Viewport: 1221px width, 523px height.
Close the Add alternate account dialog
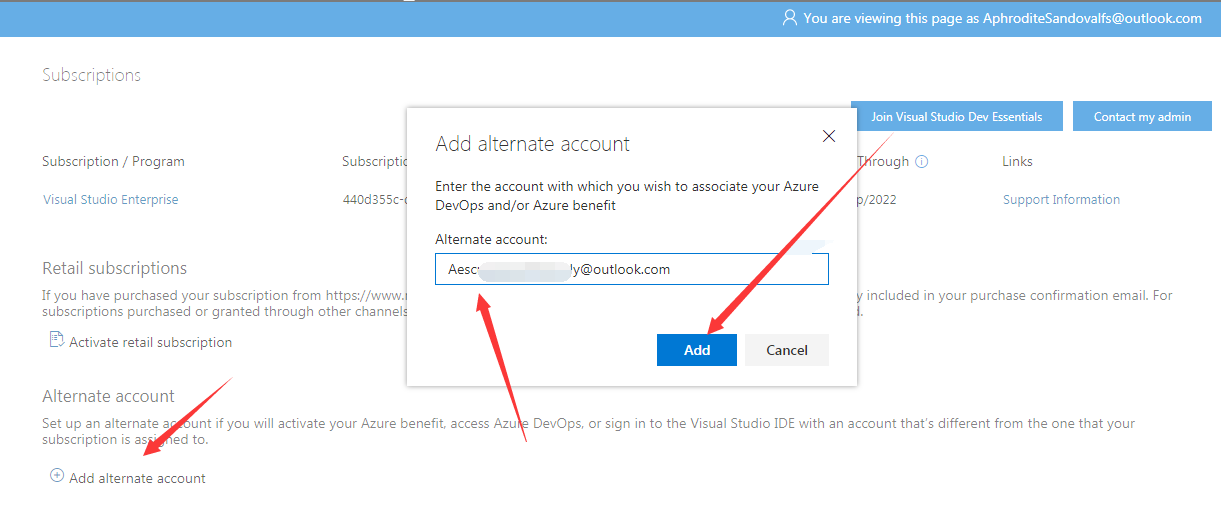(x=828, y=136)
